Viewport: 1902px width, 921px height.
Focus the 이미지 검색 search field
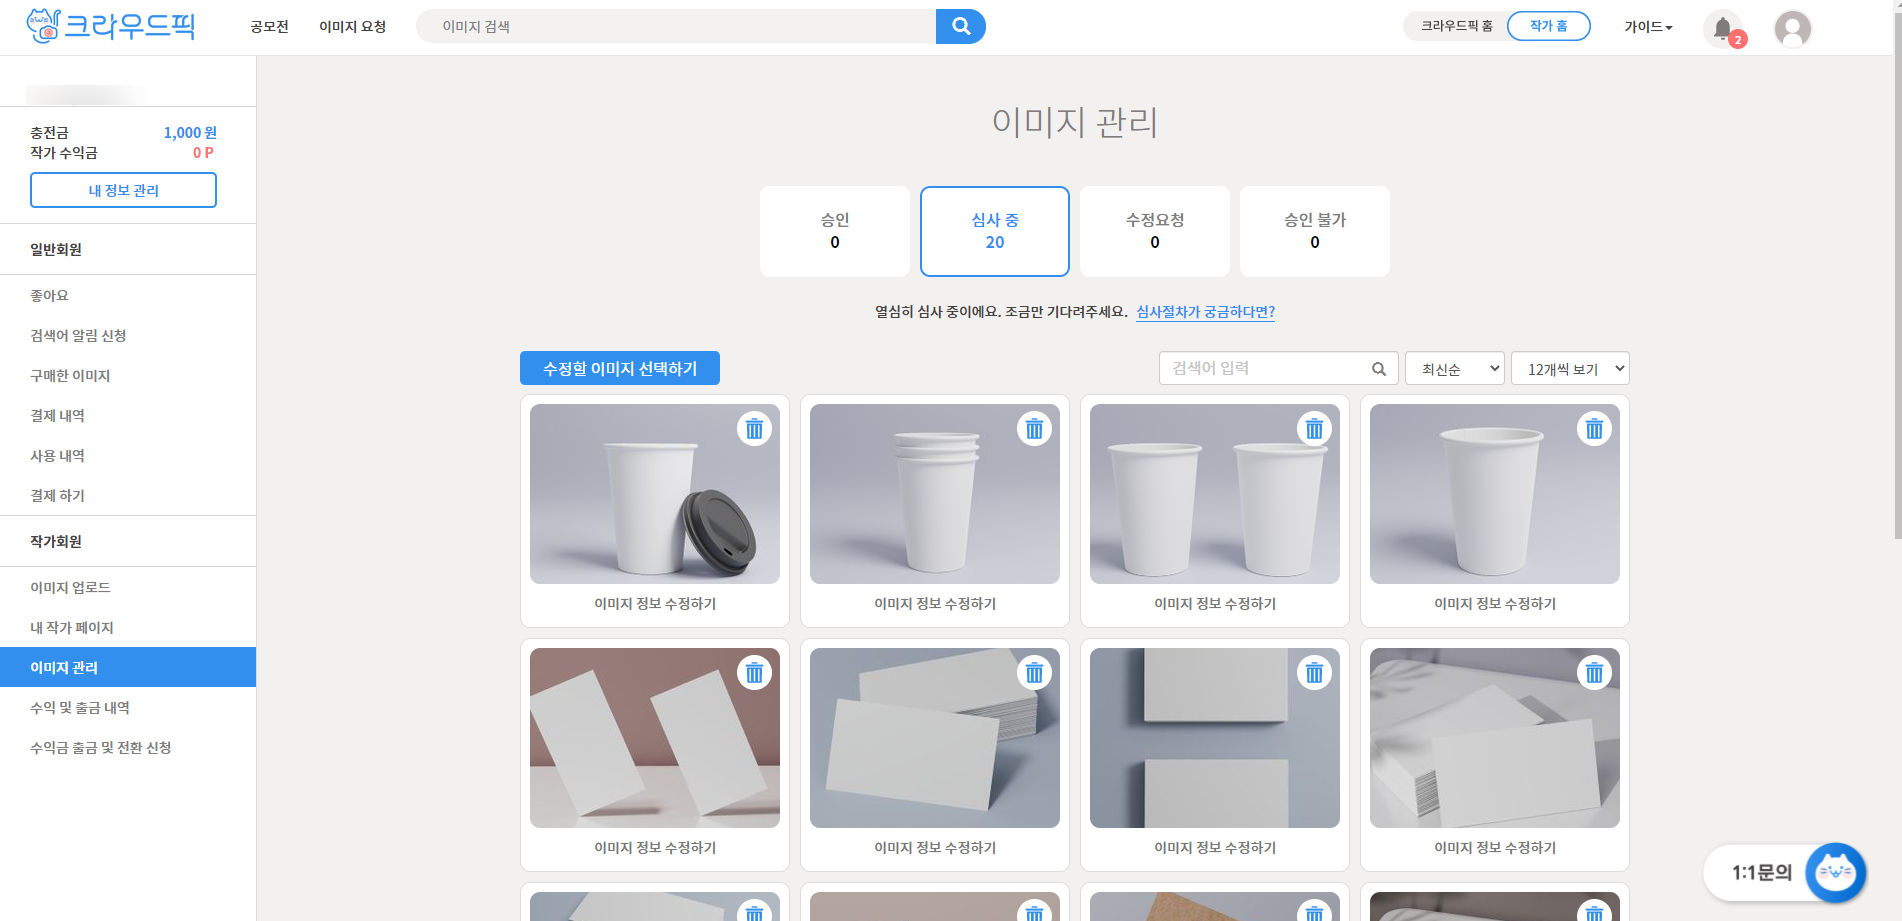pyautogui.click(x=676, y=26)
